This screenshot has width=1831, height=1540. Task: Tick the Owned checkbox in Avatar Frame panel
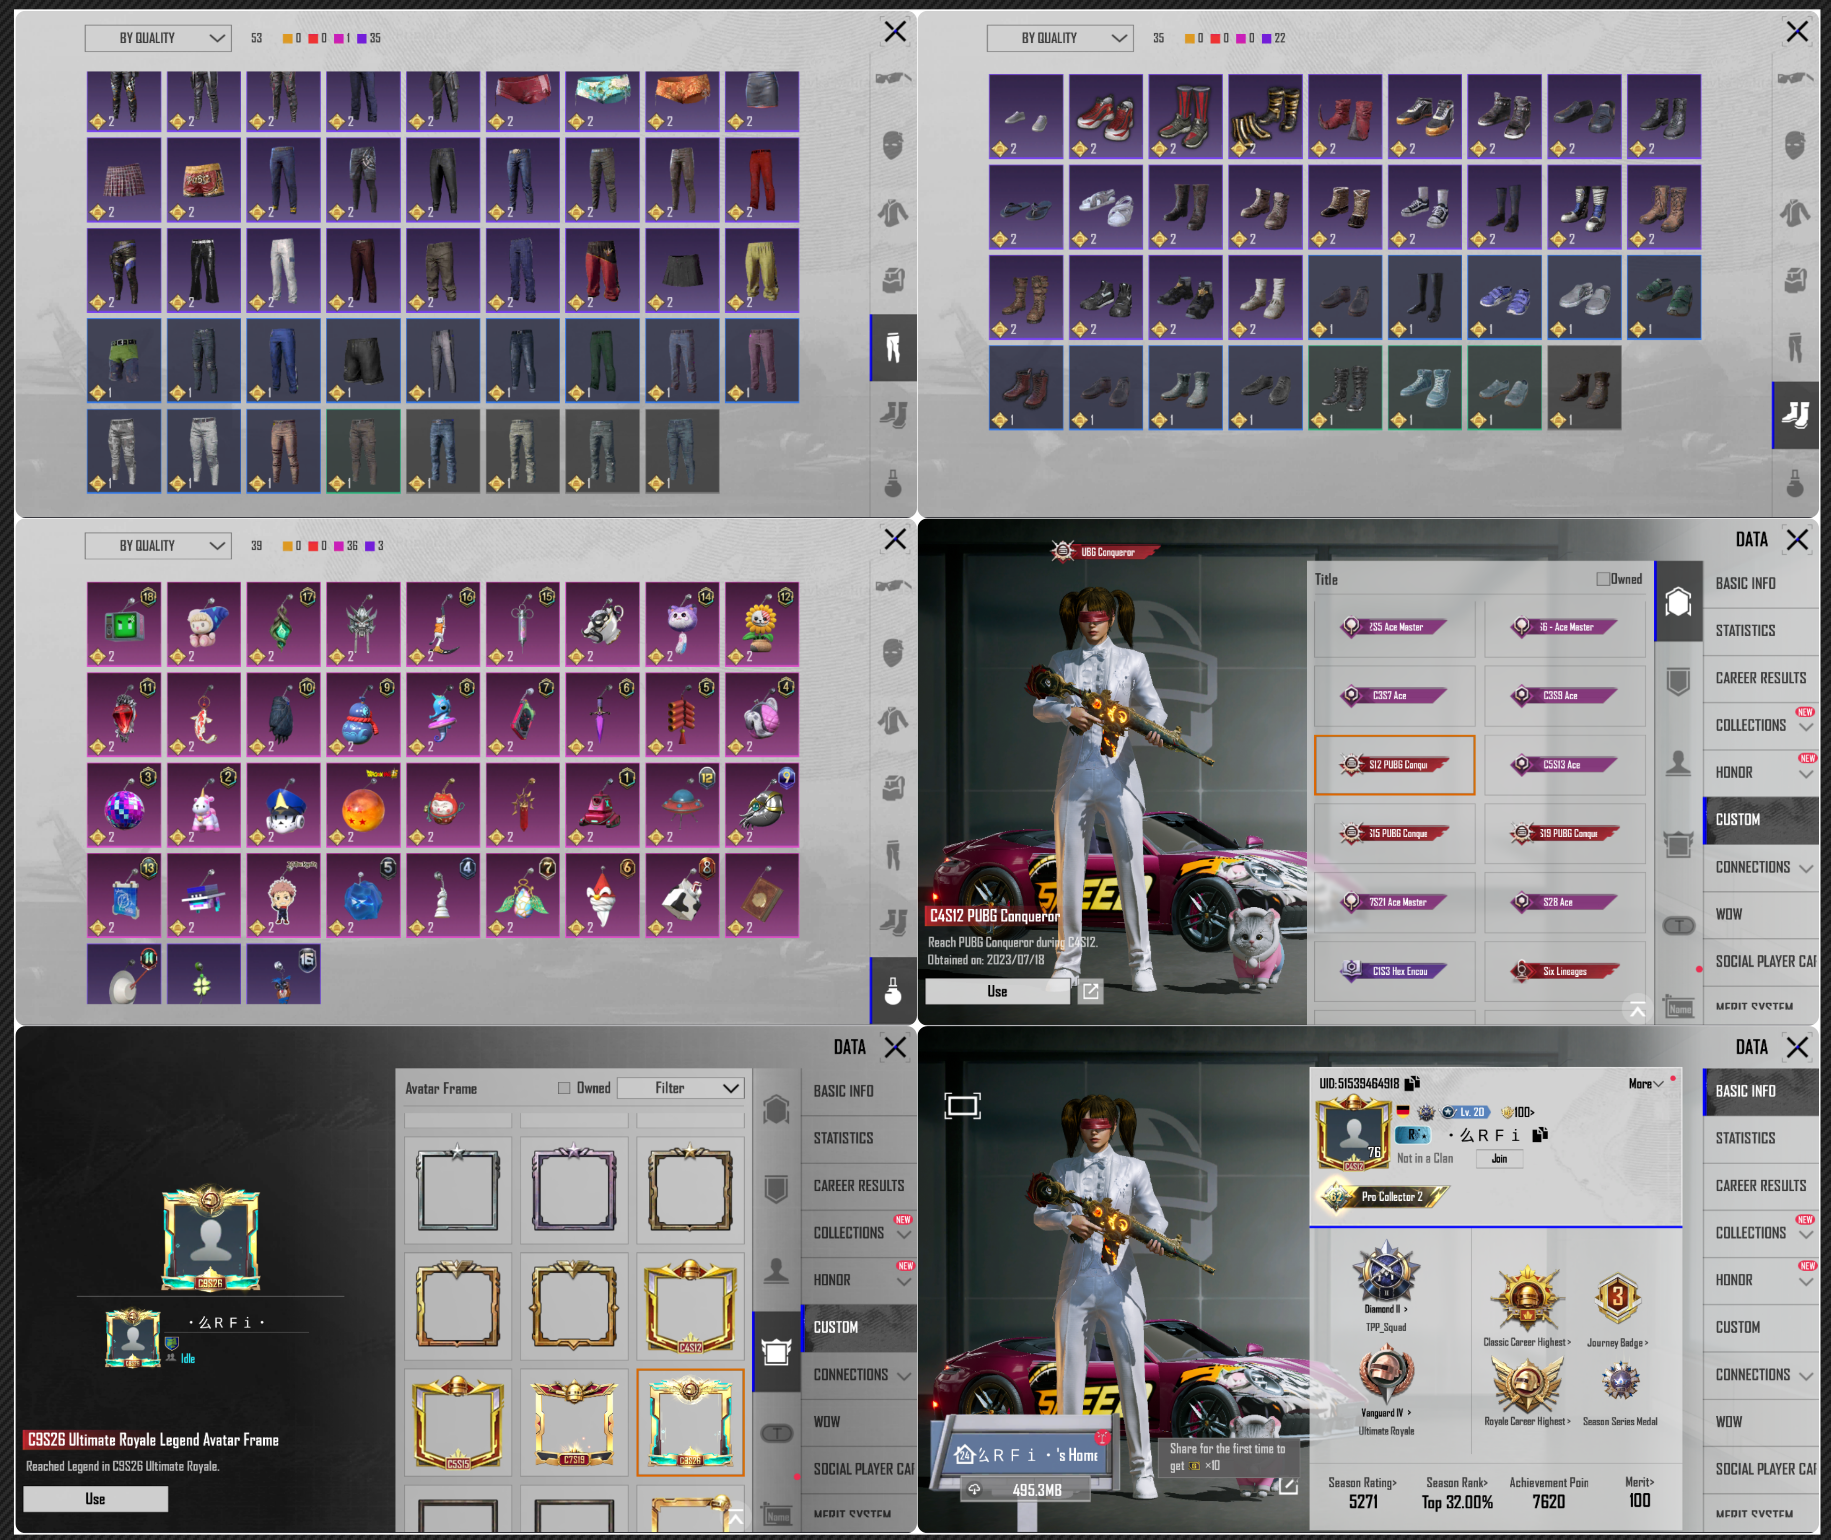564,1088
